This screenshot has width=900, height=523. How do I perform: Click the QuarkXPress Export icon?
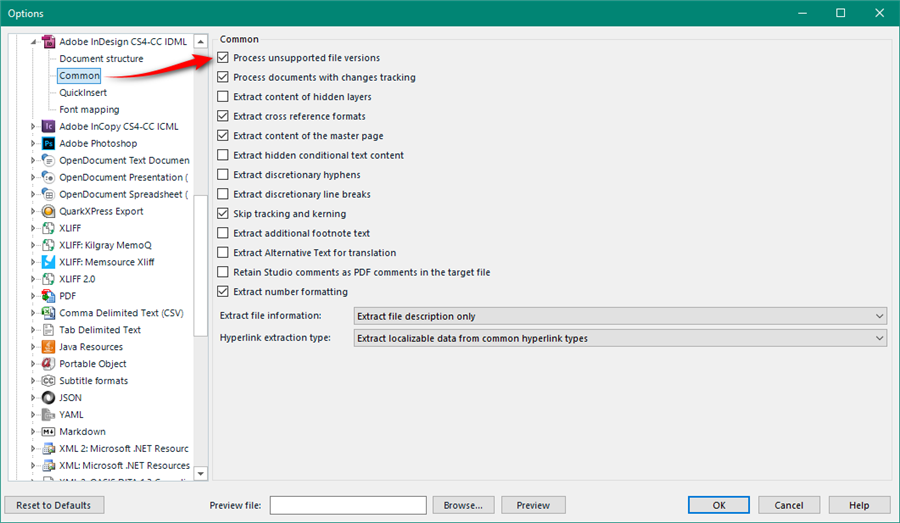[x=48, y=212]
